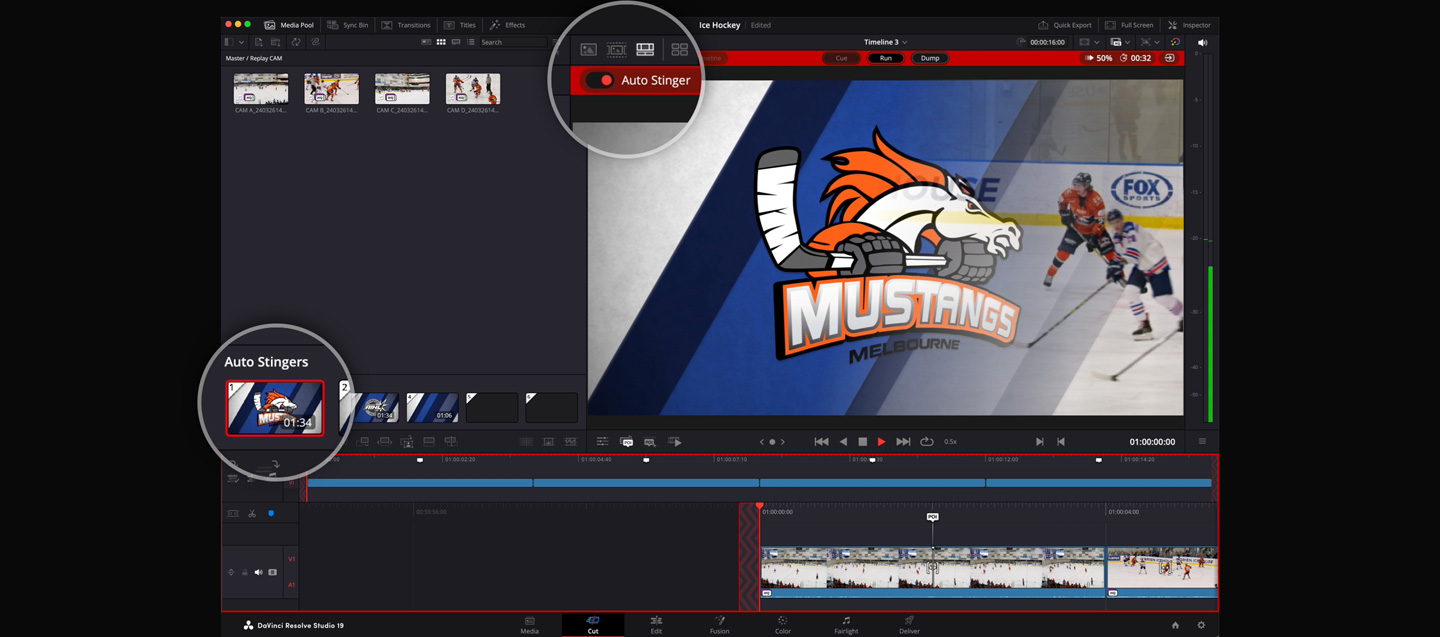Click the home icon in bottom bar

(x=1175, y=625)
